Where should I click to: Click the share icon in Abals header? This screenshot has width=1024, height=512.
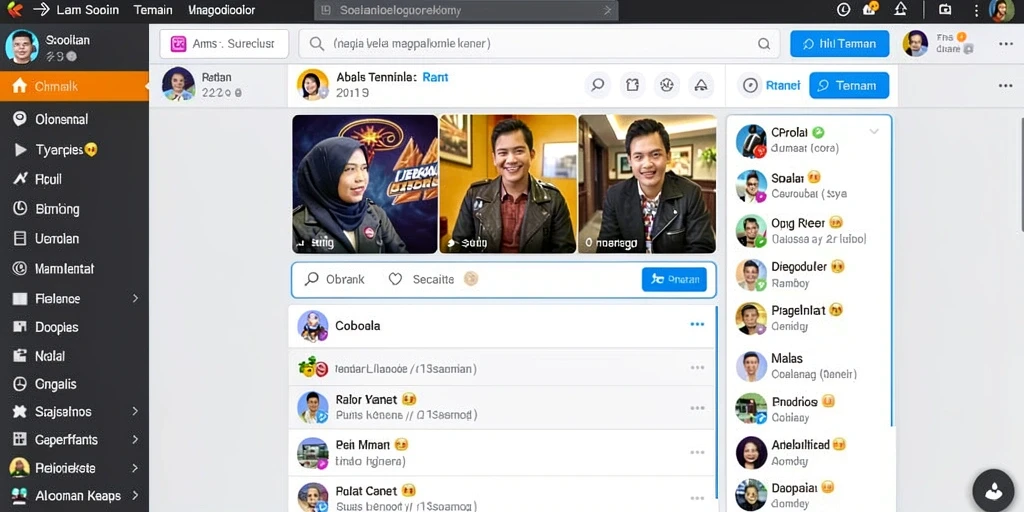pos(632,85)
